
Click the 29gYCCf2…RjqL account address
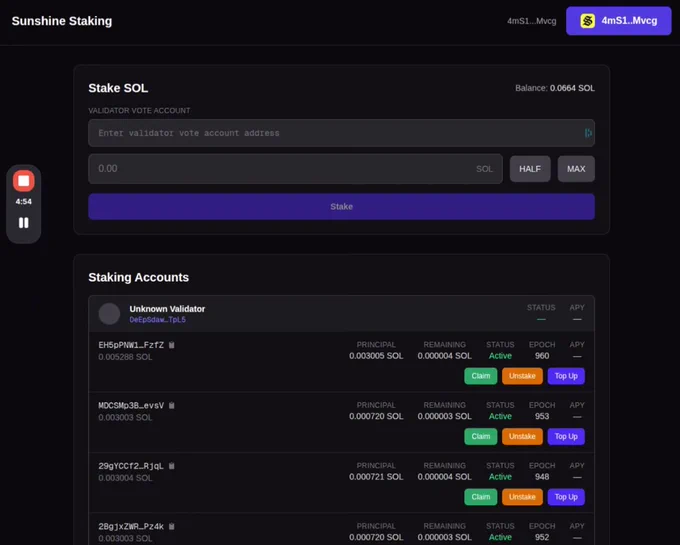pos(131,466)
